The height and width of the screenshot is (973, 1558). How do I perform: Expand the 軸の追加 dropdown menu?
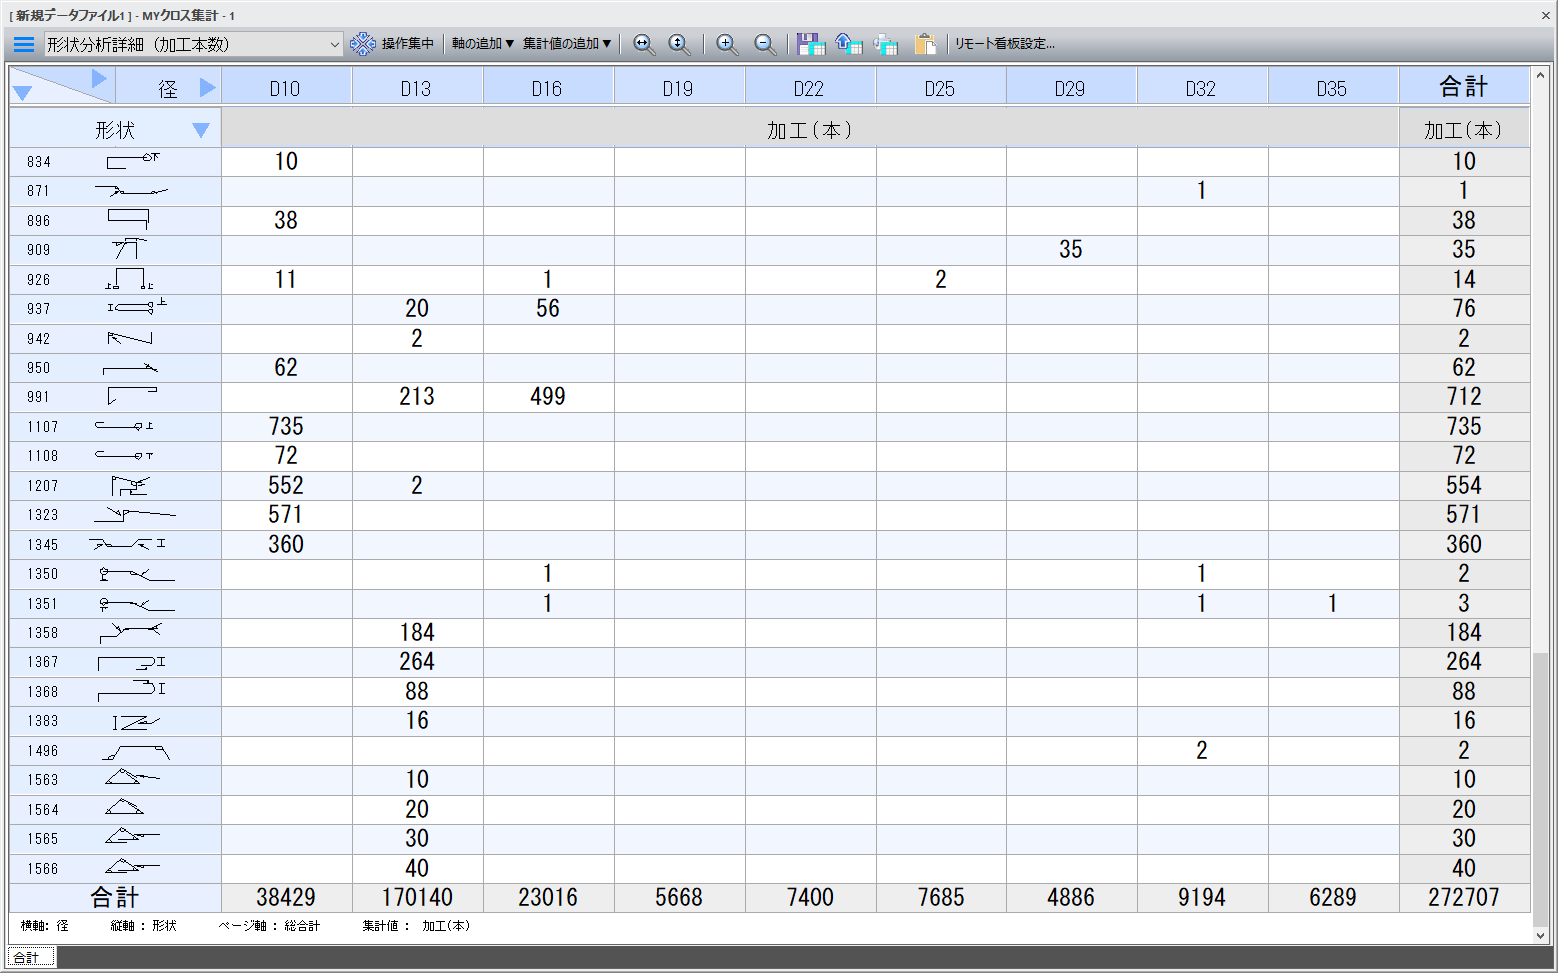[482, 44]
